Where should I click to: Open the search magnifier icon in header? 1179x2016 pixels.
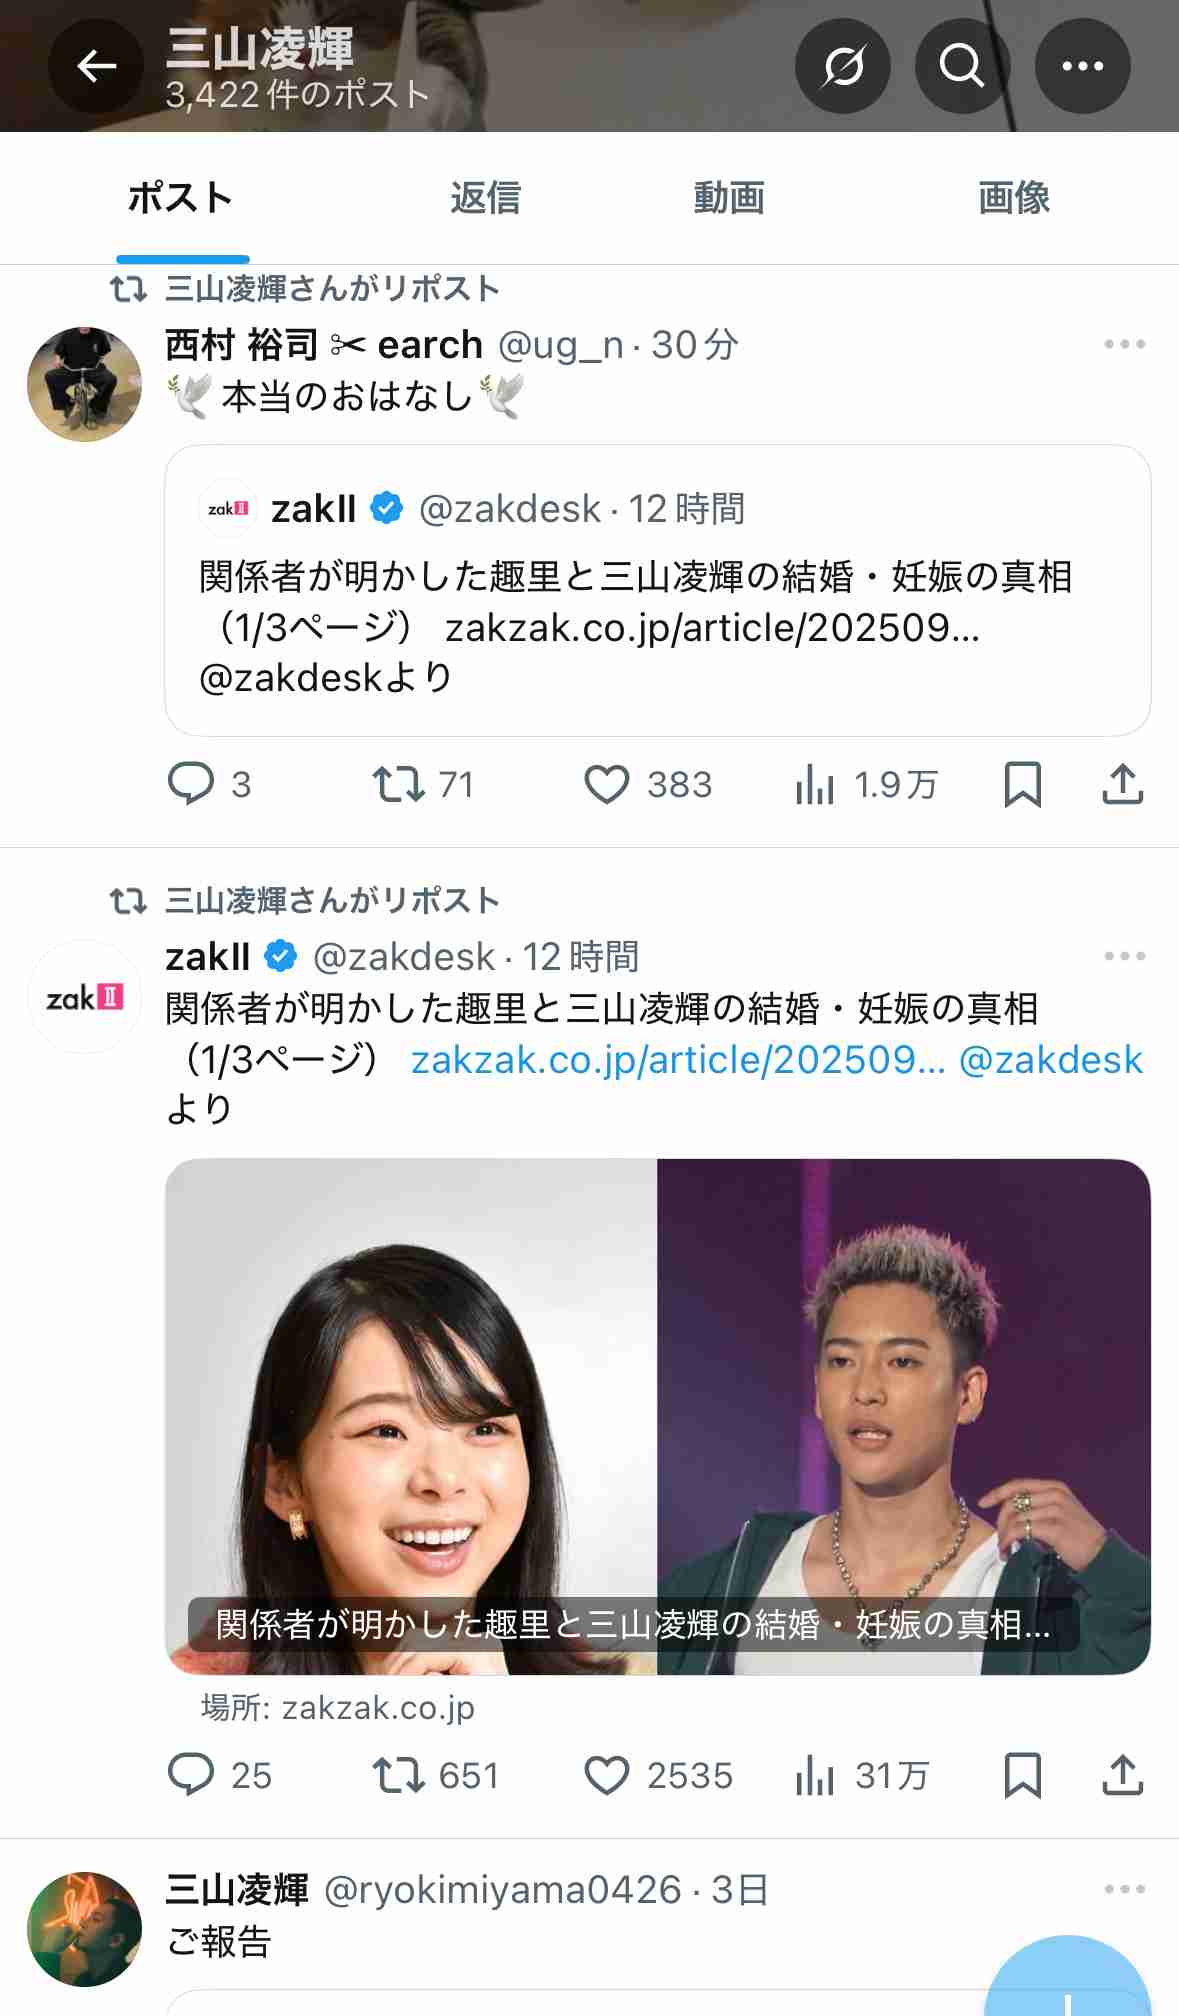coord(962,67)
